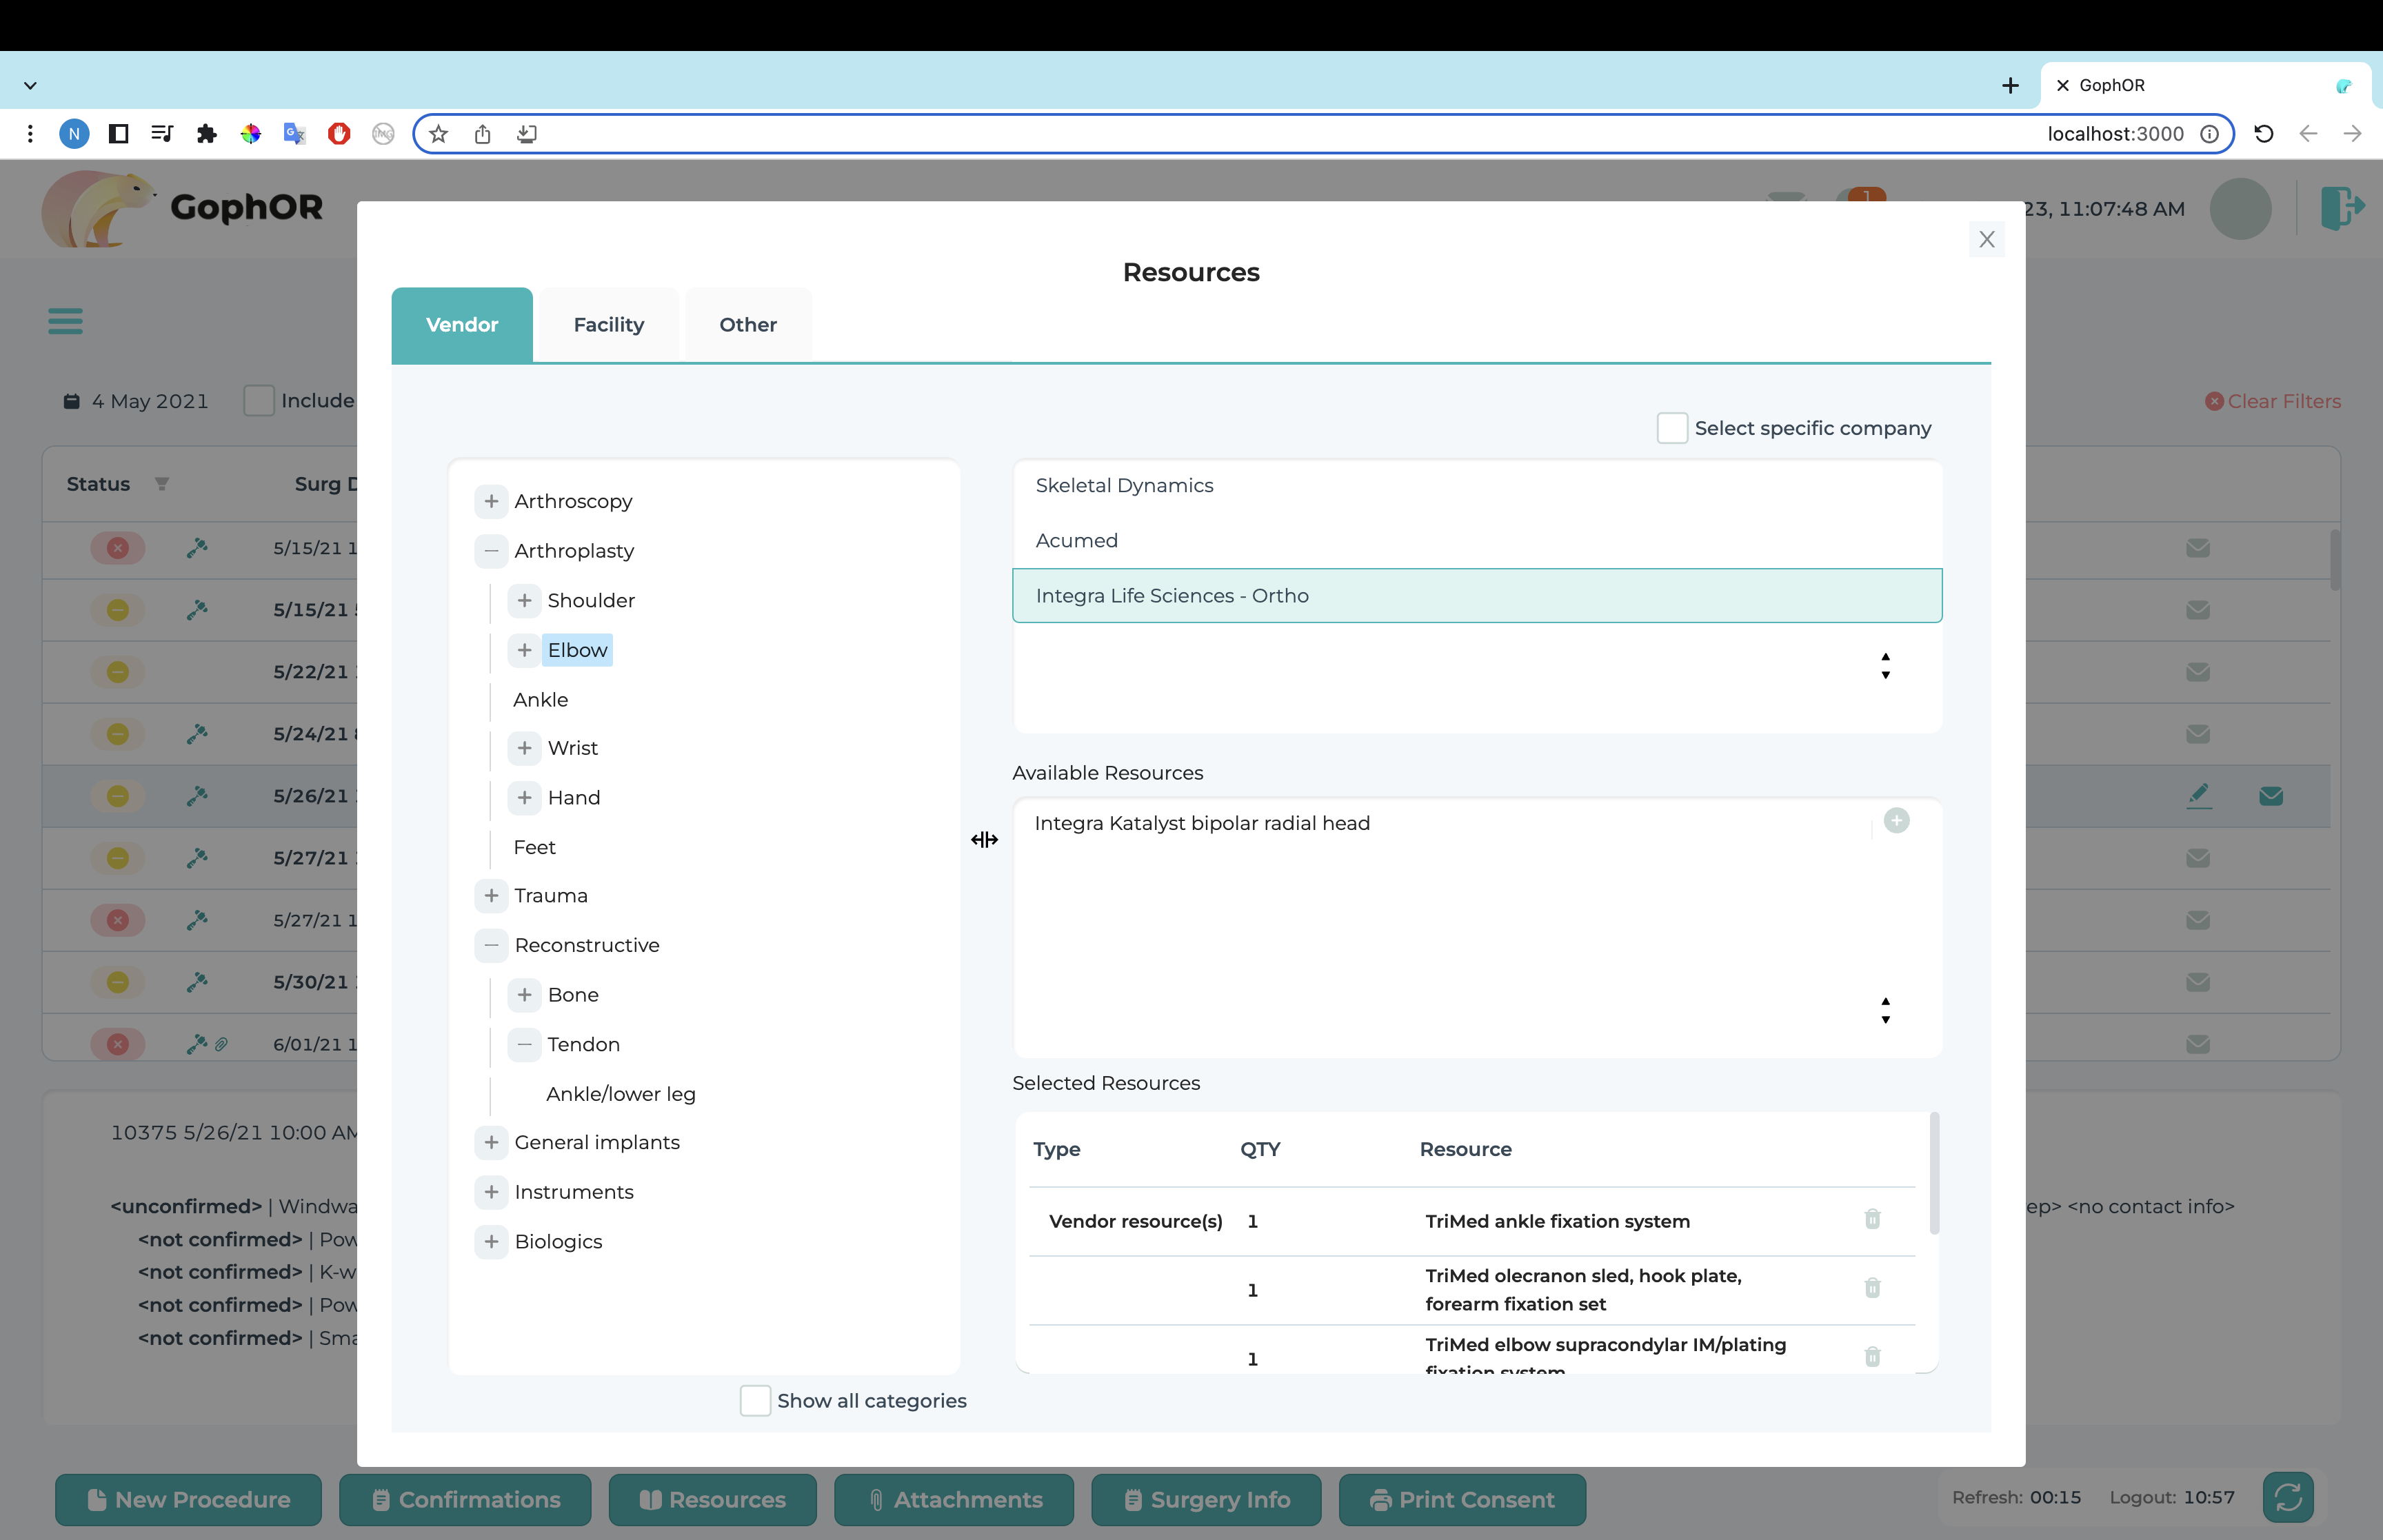Click the New Procedure button
The width and height of the screenshot is (2383, 1540).
click(x=189, y=1499)
